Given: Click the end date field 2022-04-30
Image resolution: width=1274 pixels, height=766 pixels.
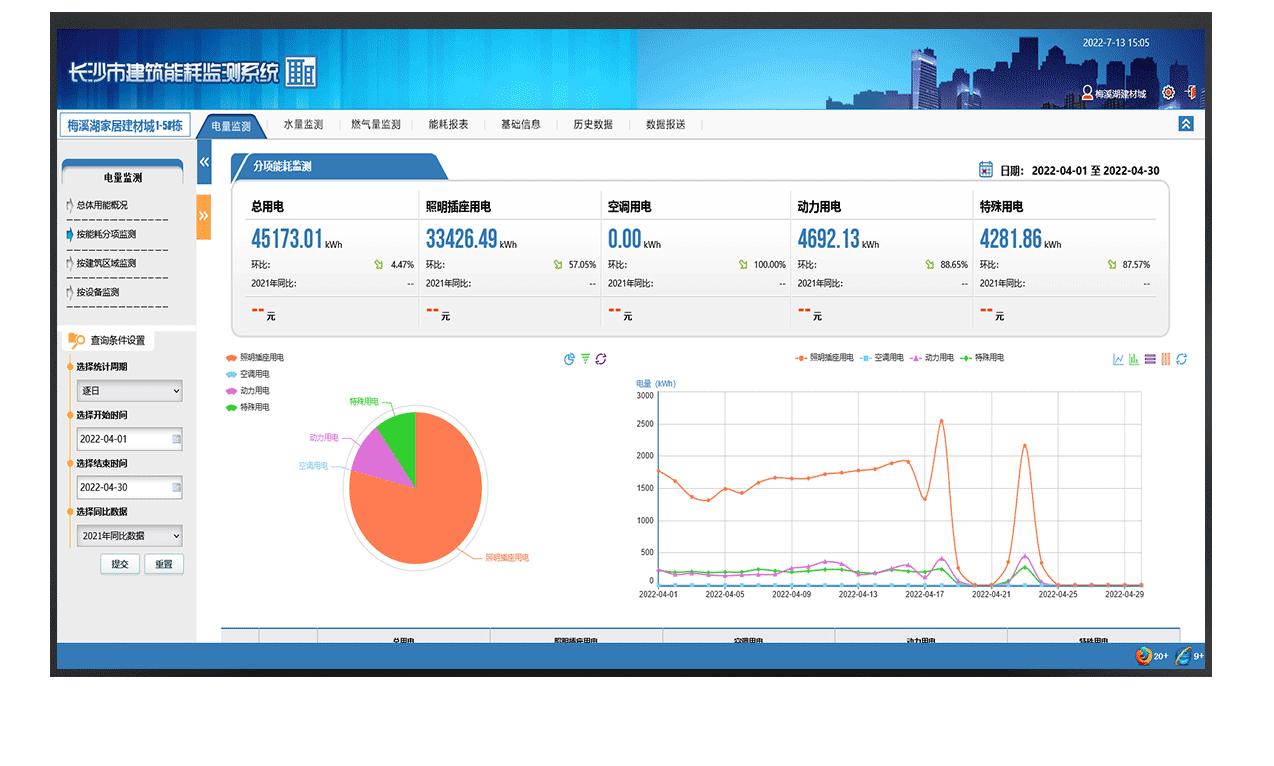Looking at the screenshot, I should point(122,488).
